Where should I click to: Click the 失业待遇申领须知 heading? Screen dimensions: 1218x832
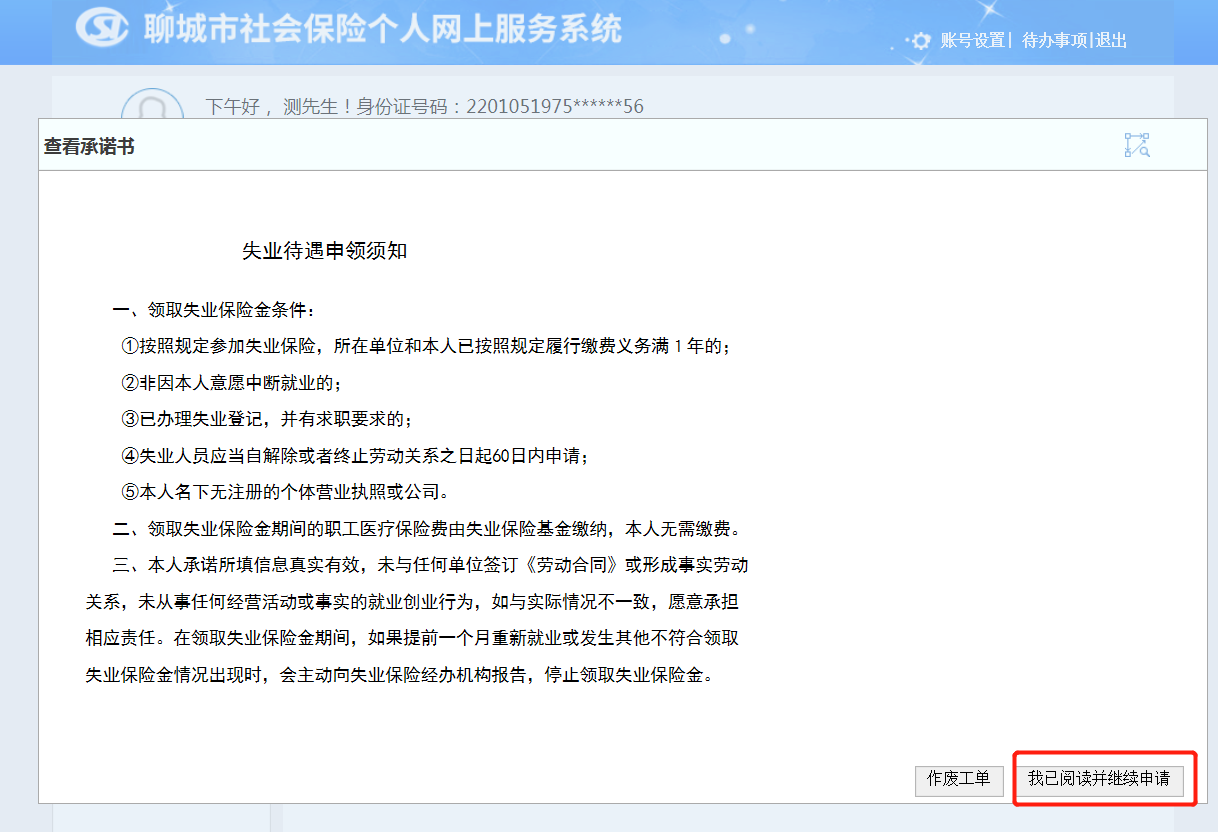325,251
